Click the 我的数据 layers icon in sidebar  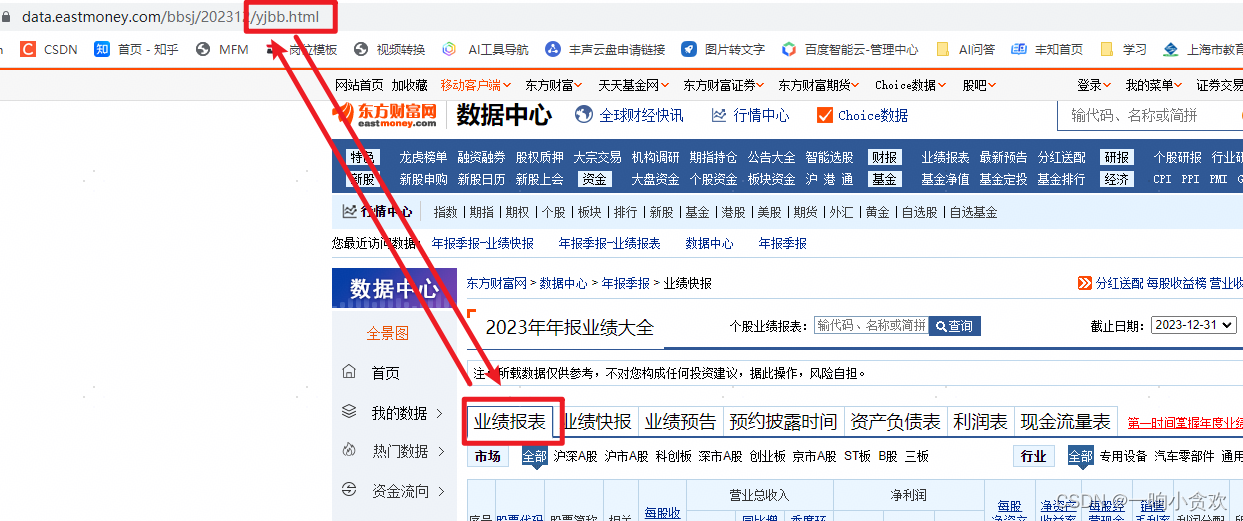349,411
